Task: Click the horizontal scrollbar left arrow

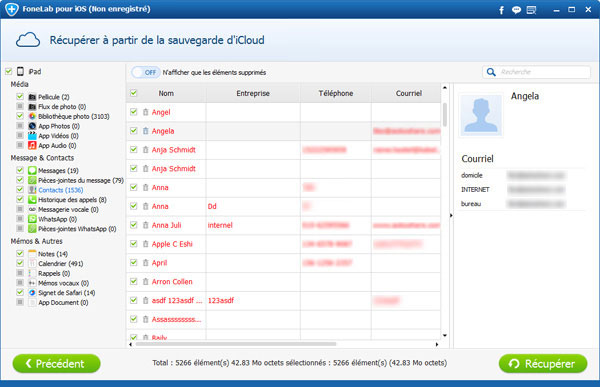Action: point(130,344)
